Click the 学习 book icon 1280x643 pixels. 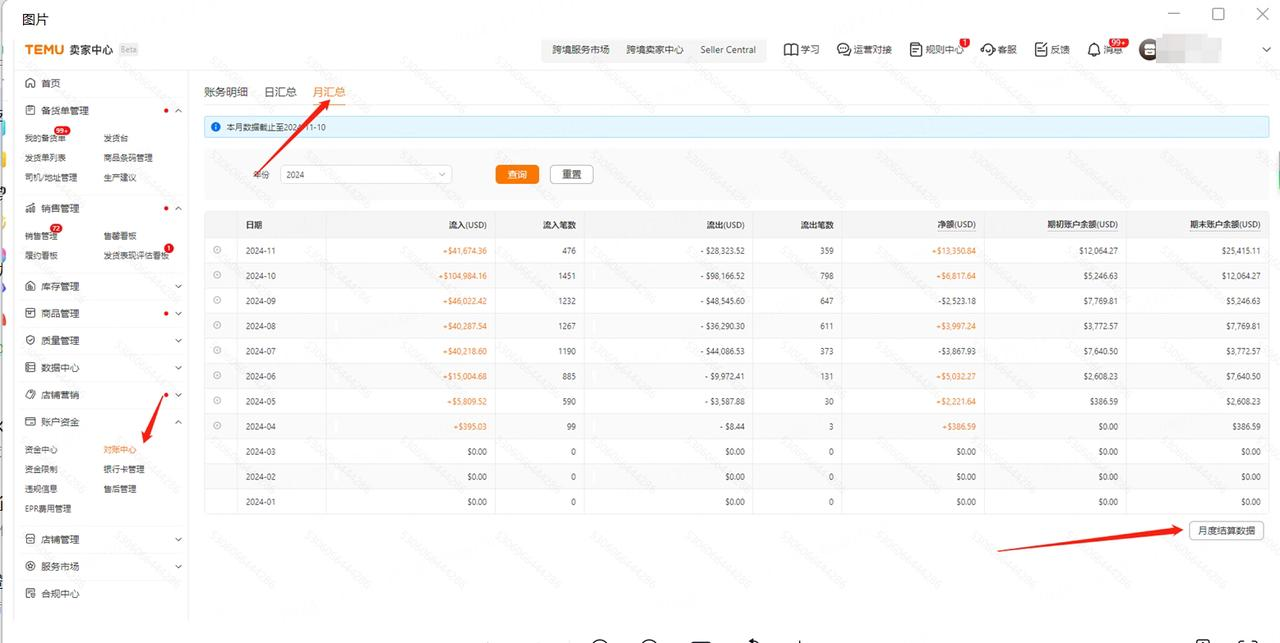pos(791,50)
